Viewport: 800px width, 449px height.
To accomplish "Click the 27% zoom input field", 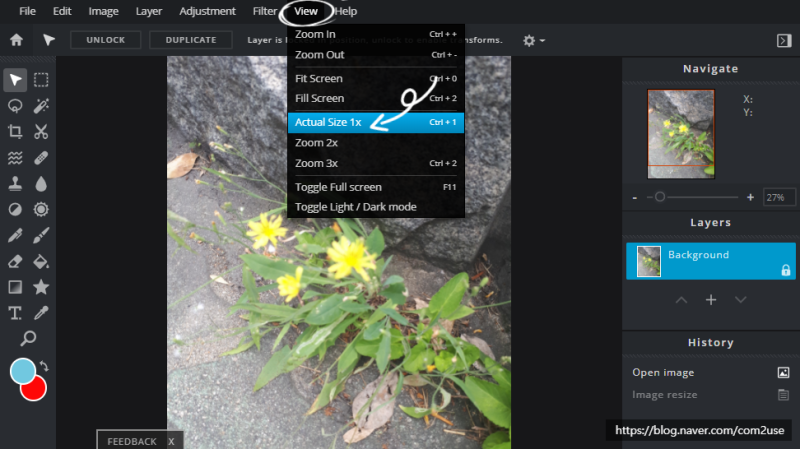I will (x=779, y=197).
